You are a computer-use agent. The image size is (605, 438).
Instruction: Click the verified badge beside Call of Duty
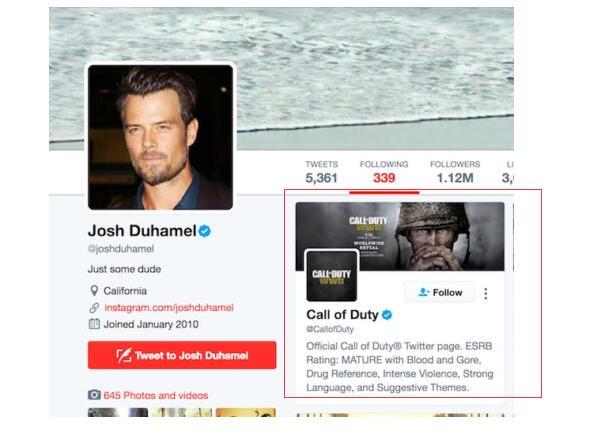pyautogui.click(x=387, y=315)
